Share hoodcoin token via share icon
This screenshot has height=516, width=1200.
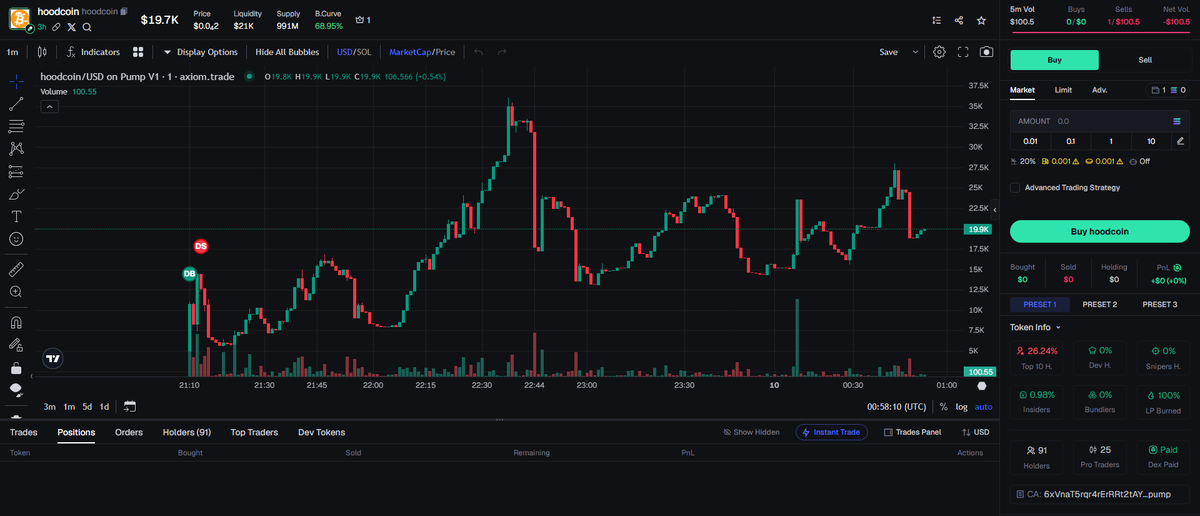(x=959, y=19)
